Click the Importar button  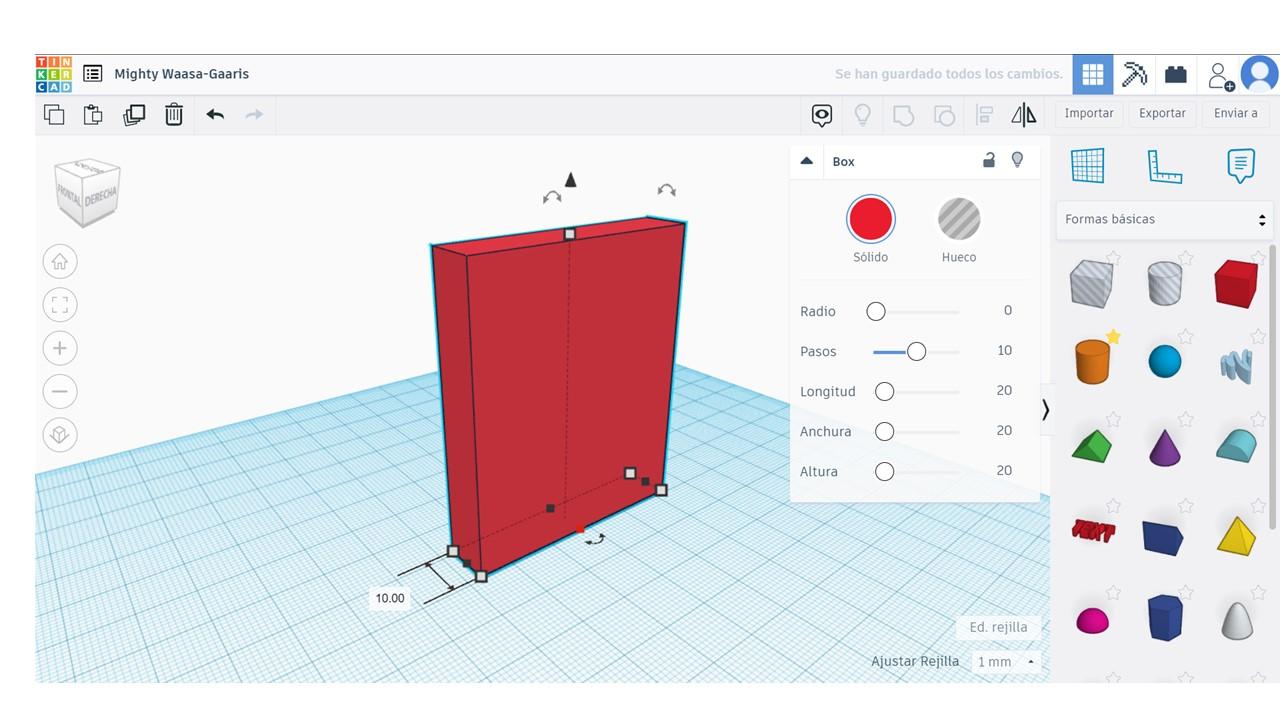[x=1089, y=113]
